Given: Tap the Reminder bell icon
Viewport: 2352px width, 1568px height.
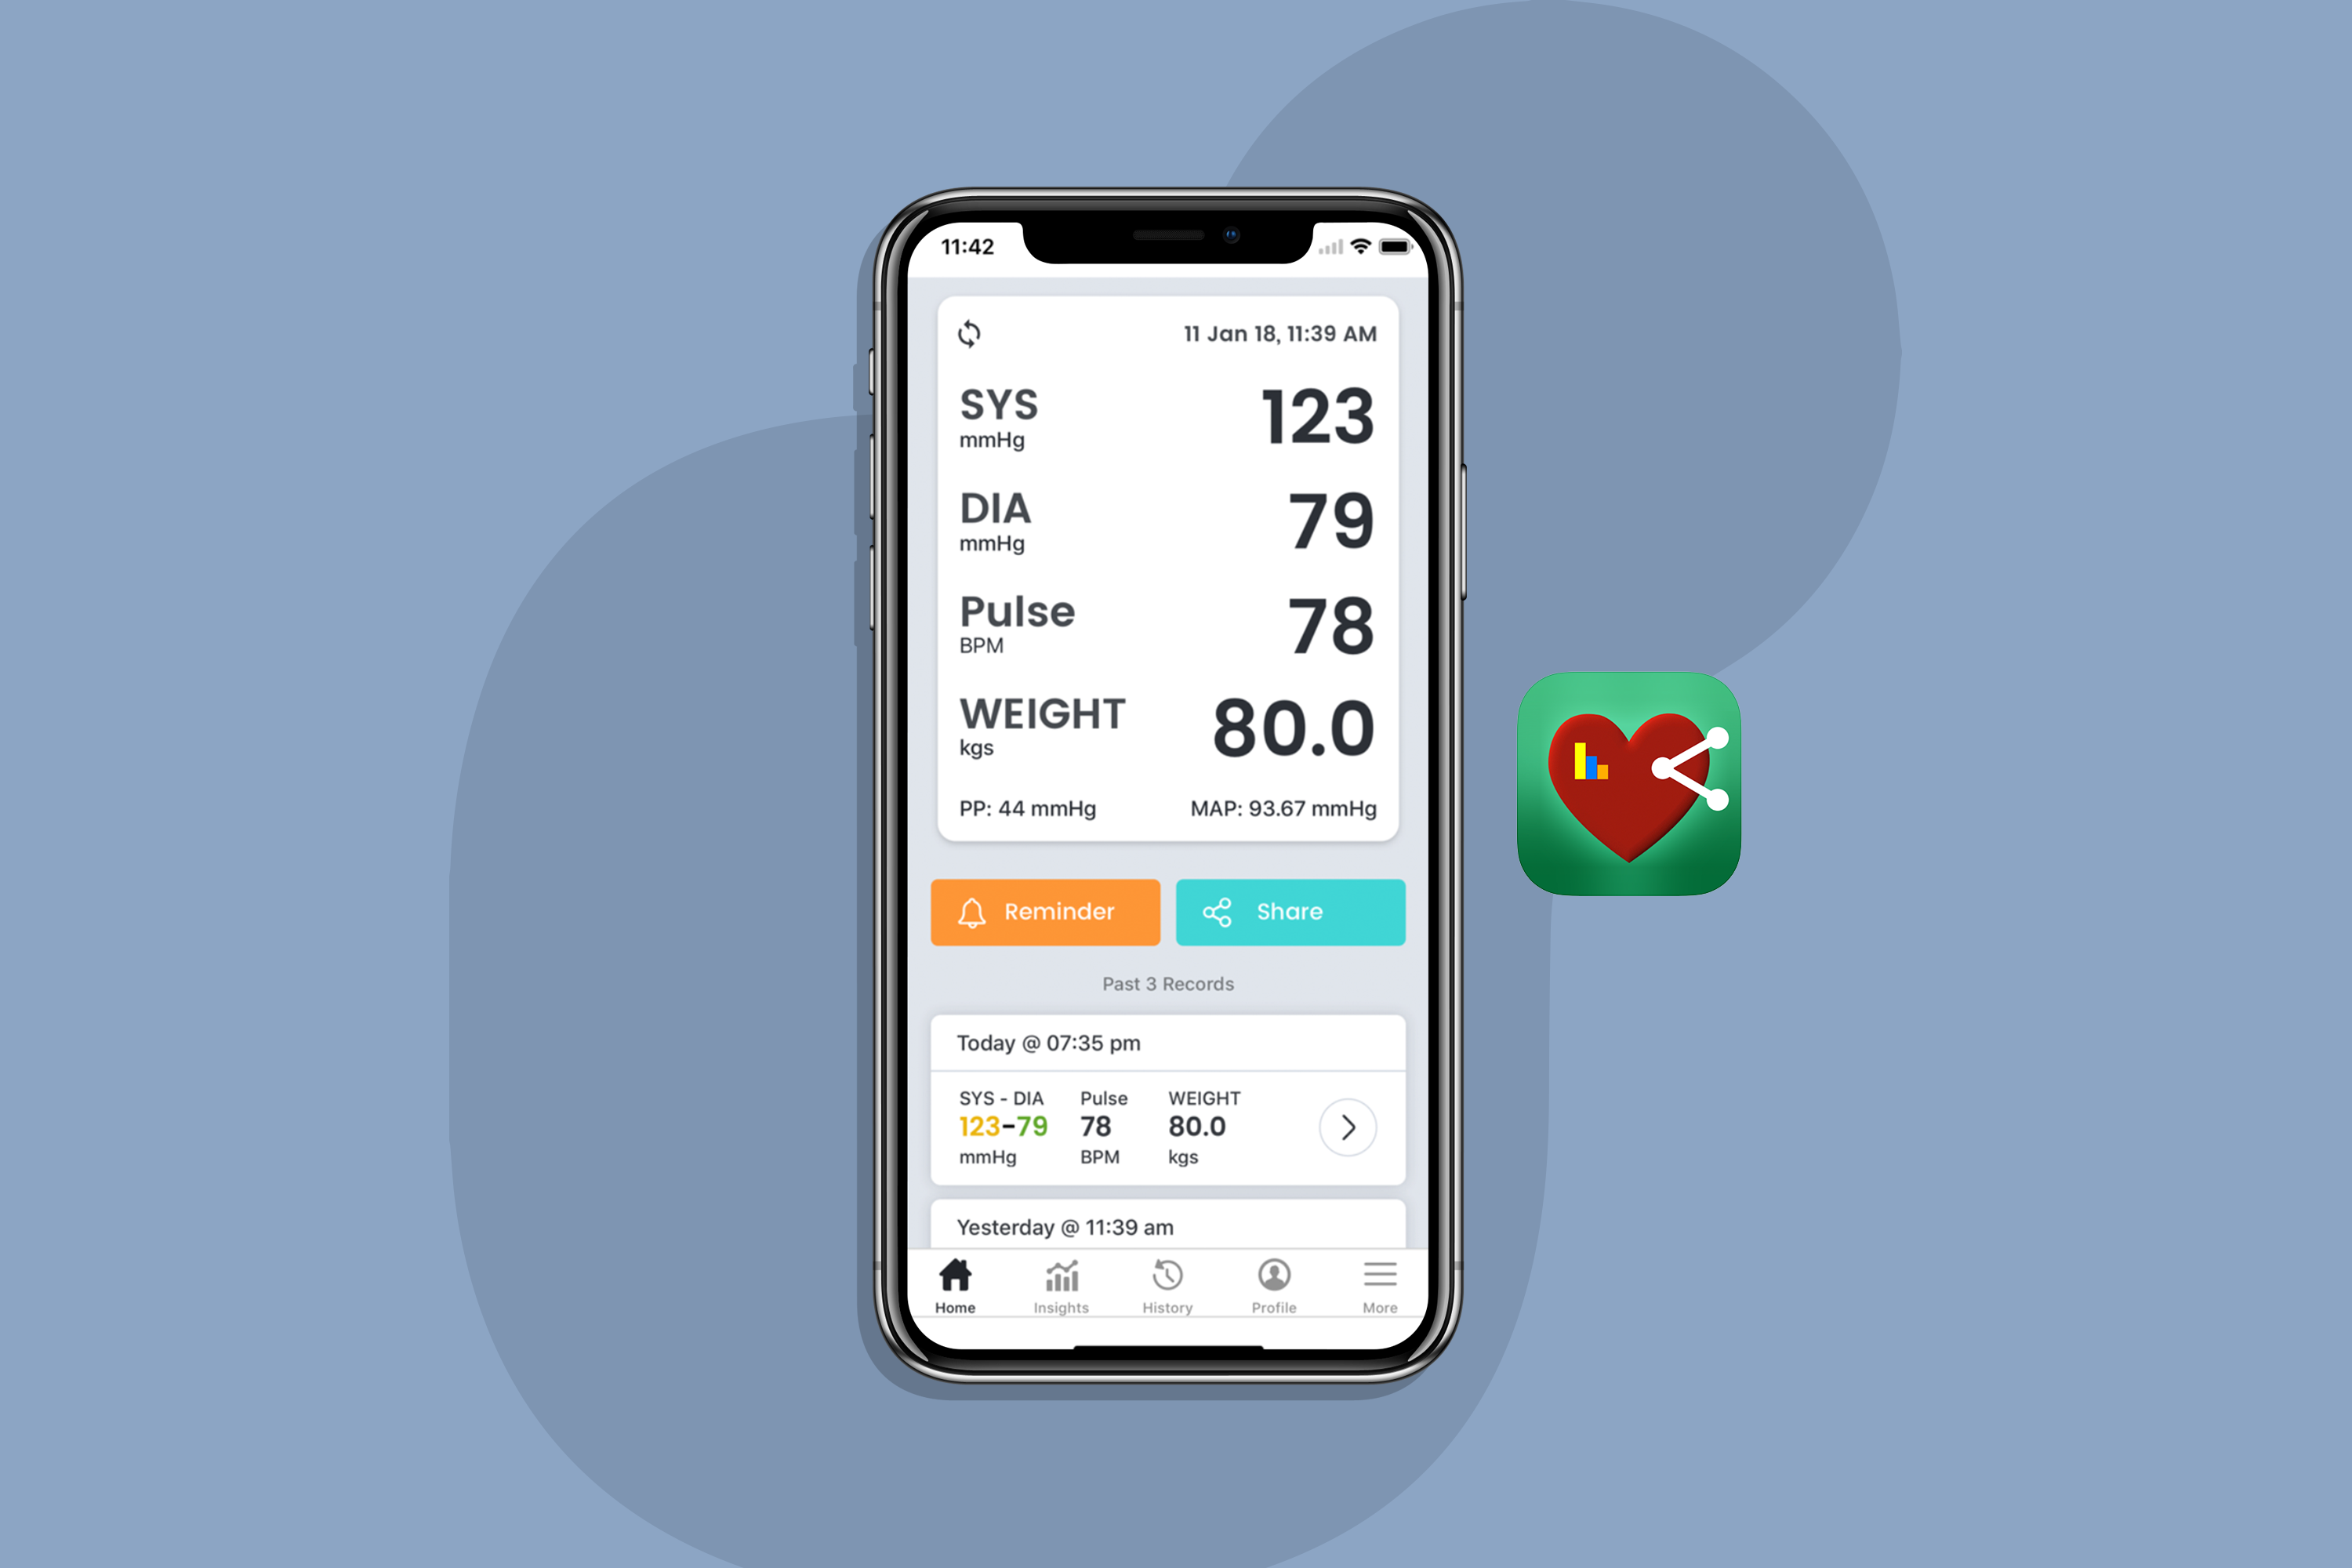Looking at the screenshot, I should tap(975, 912).
